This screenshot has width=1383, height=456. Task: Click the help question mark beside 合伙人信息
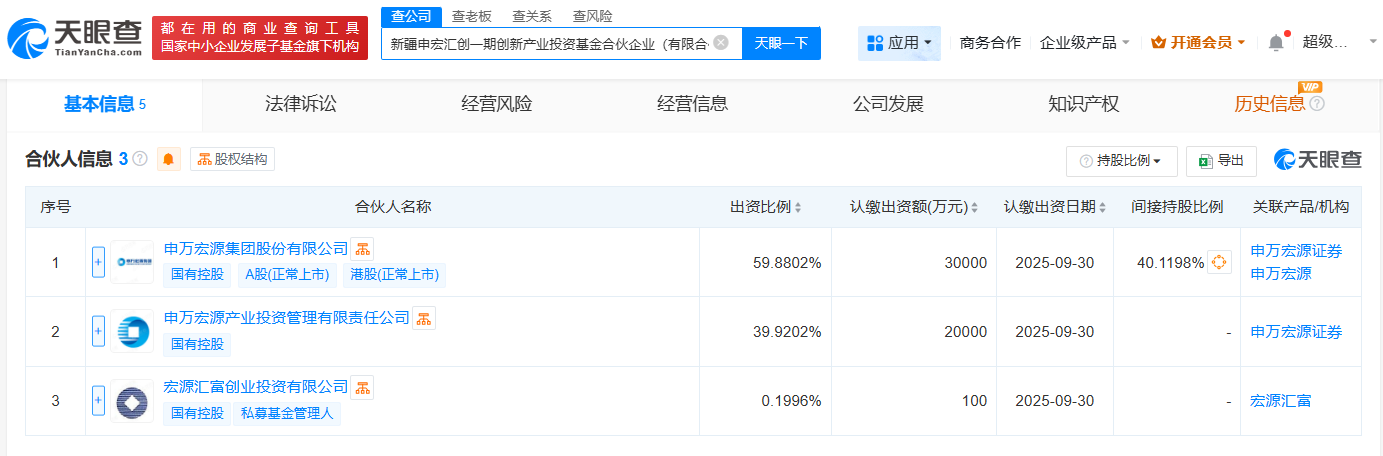point(140,159)
